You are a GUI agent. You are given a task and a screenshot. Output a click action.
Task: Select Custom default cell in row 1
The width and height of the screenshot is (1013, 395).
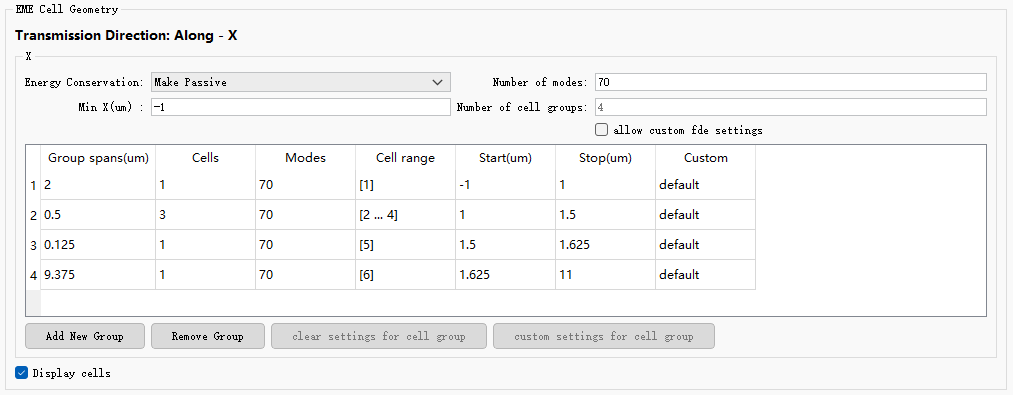point(705,185)
